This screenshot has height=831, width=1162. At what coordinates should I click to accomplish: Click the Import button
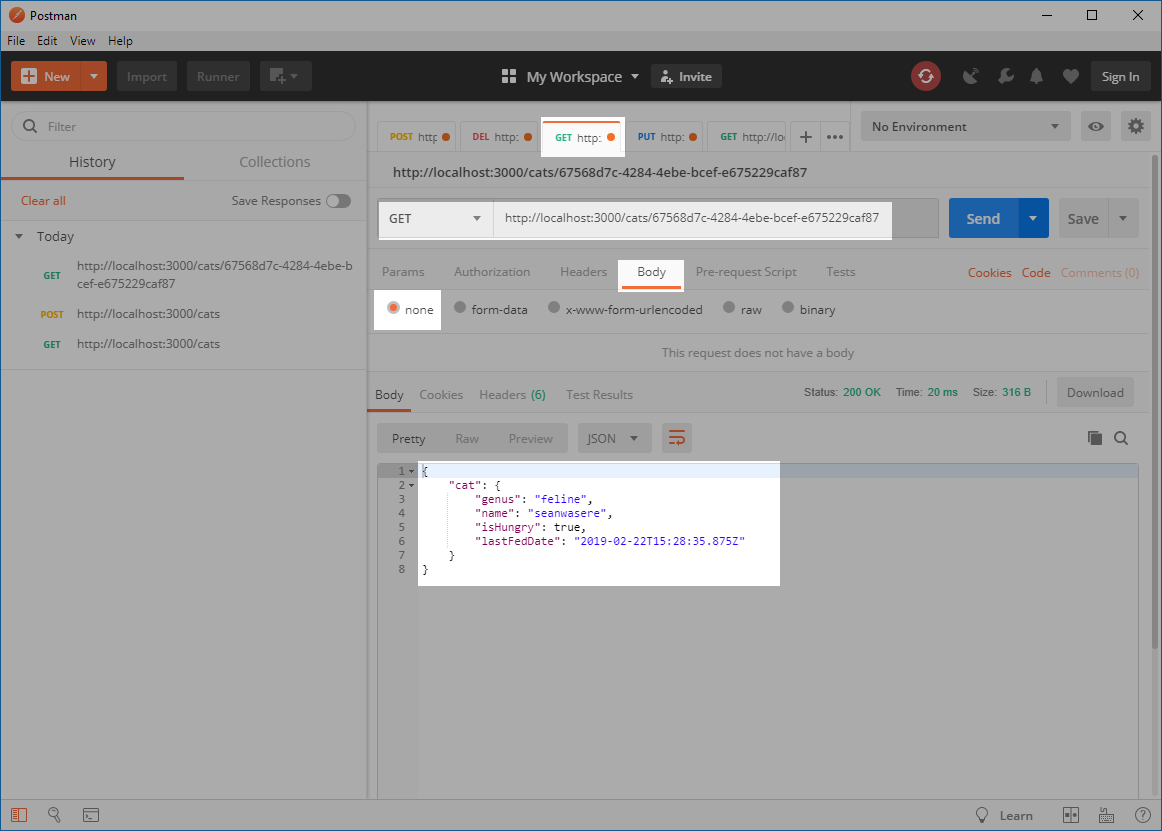(x=147, y=76)
